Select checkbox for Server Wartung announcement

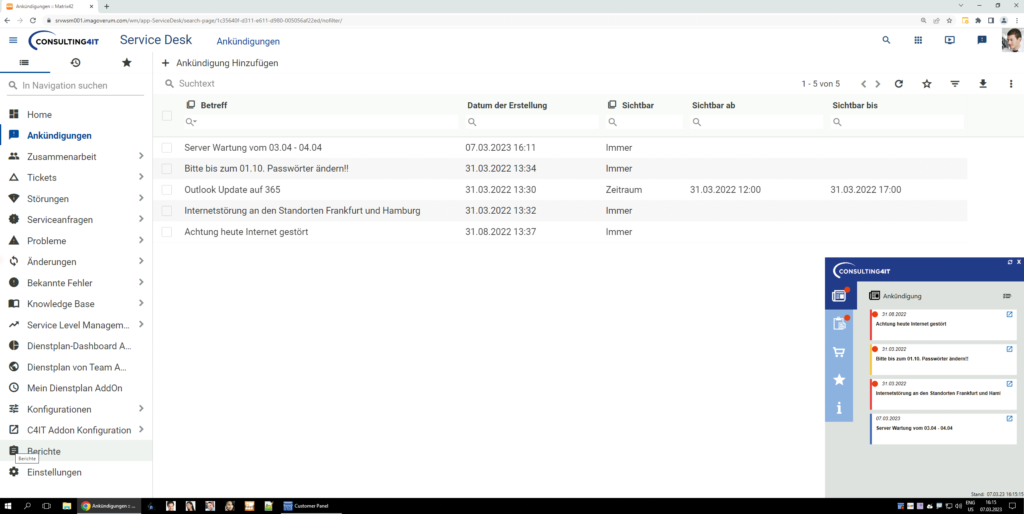pyautogui.click(x=167, y=148)
